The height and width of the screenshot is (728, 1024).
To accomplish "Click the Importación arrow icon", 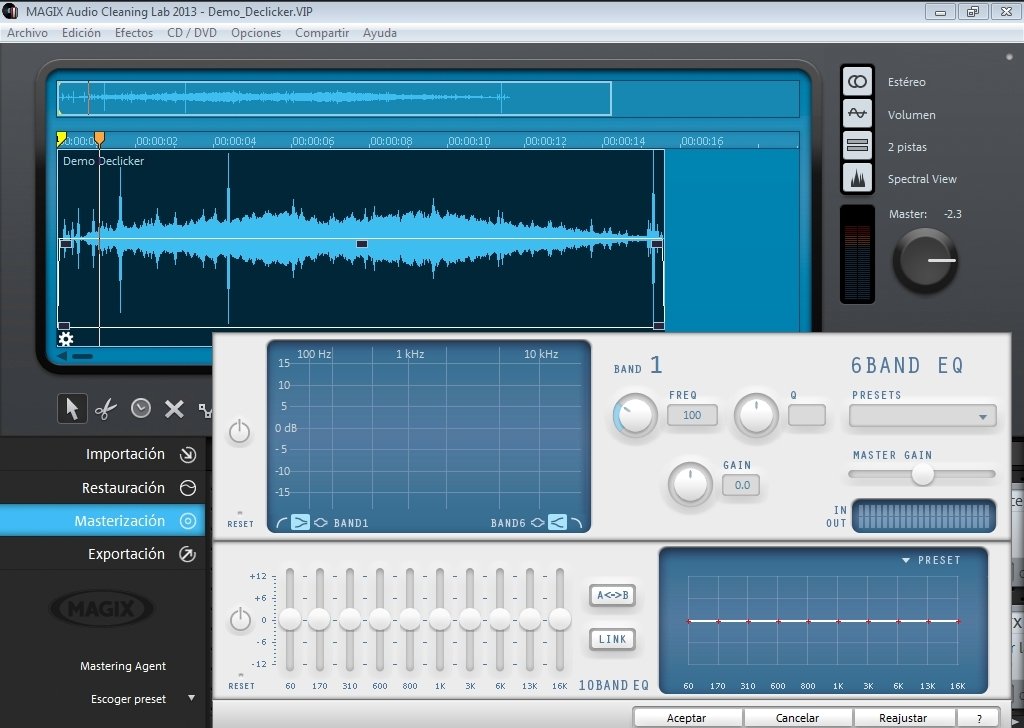I will (x=188, y=454).
